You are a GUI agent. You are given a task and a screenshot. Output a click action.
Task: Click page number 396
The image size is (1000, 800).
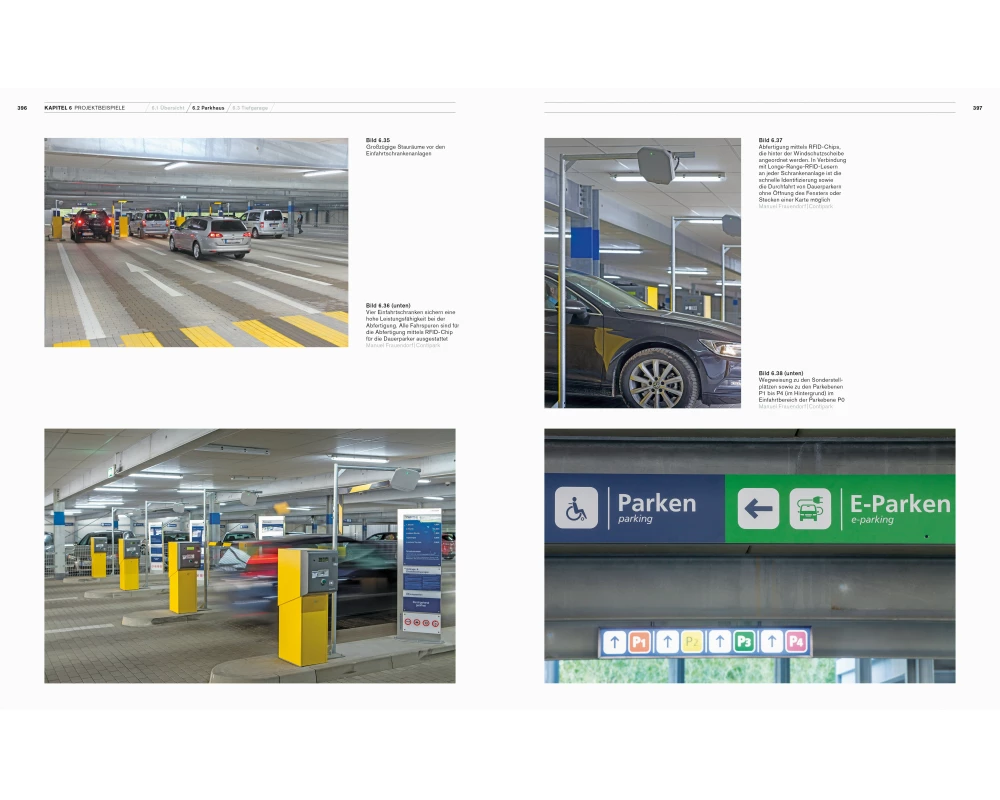(22, 107)
